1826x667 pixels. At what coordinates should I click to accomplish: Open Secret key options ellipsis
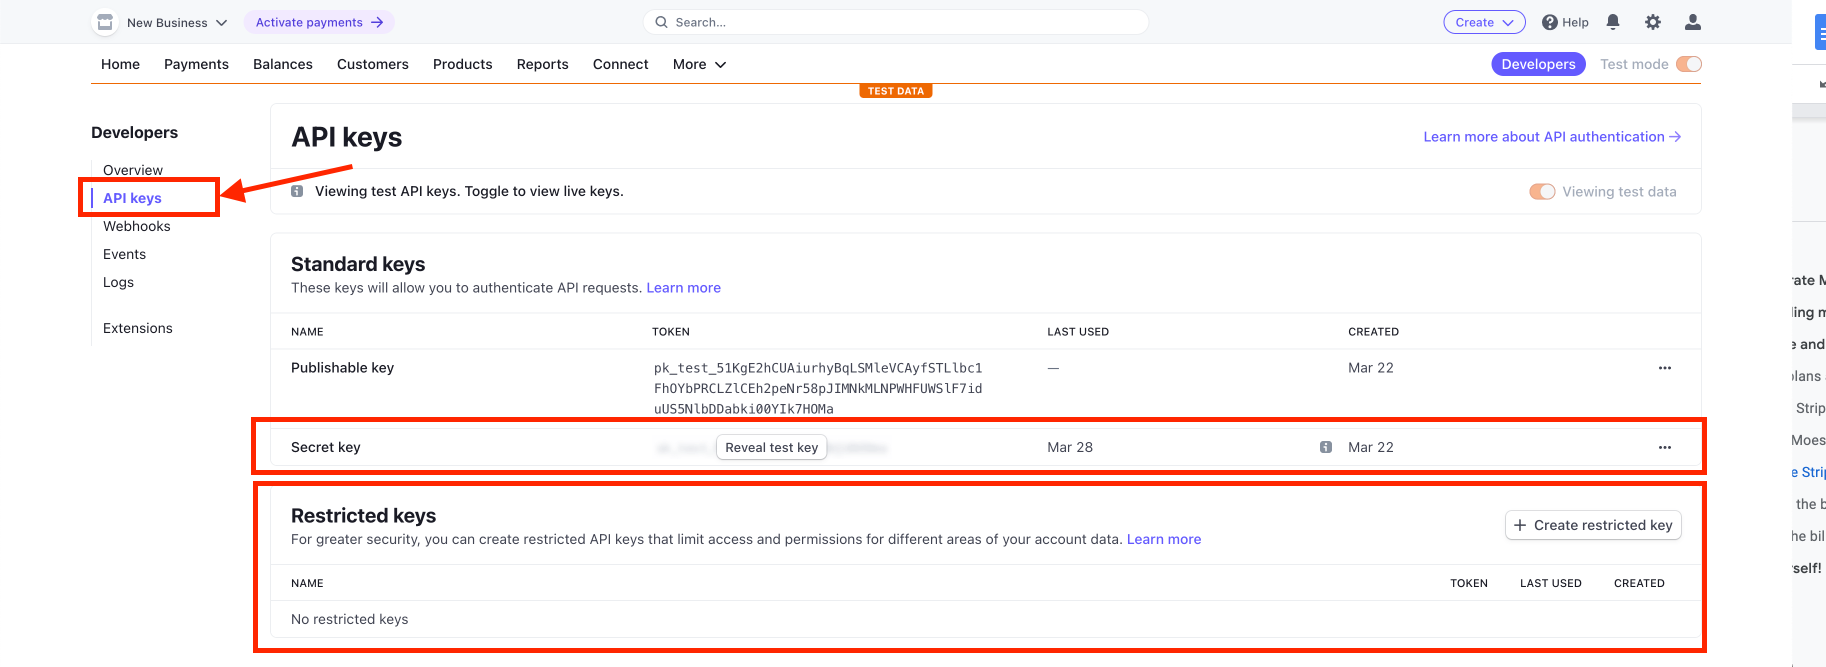pyautogui.click(x=1665, y=447)
